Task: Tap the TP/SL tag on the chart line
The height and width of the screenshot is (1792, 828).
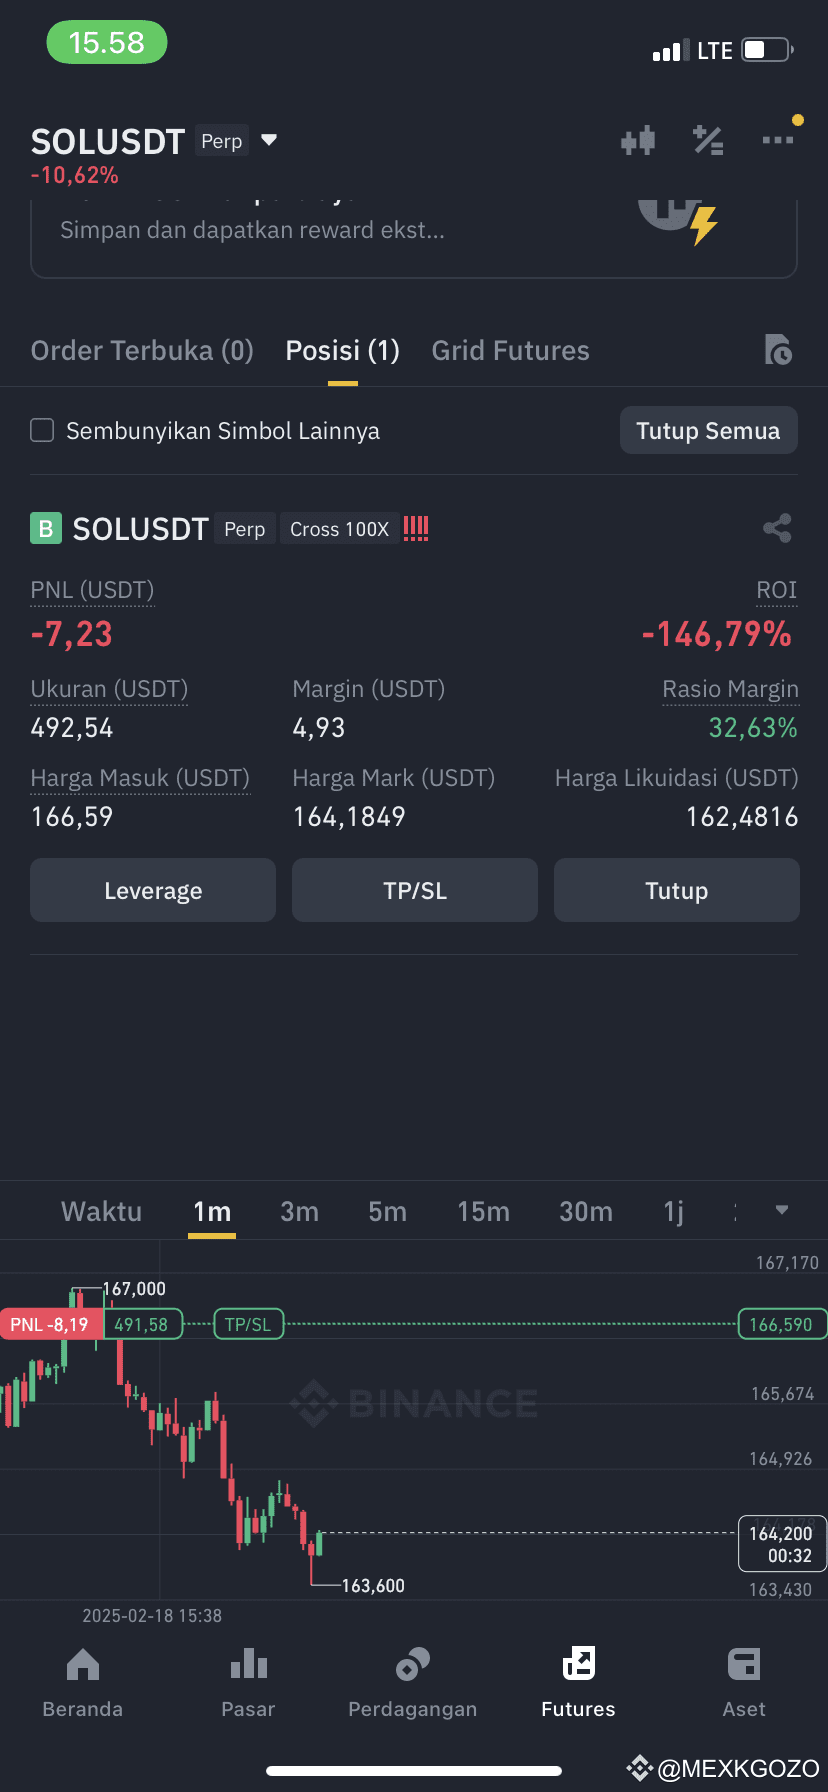Action: [248, 1324]
